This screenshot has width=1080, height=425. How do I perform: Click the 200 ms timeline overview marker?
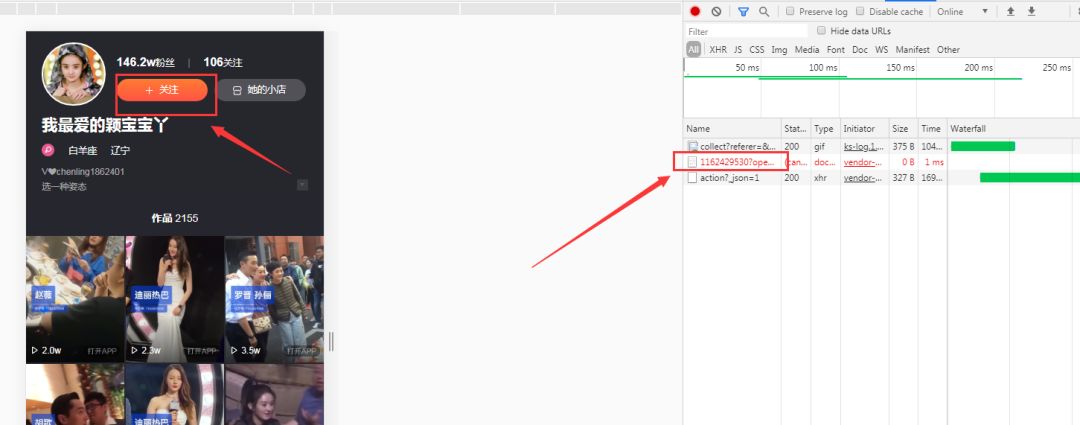(979, 68)
